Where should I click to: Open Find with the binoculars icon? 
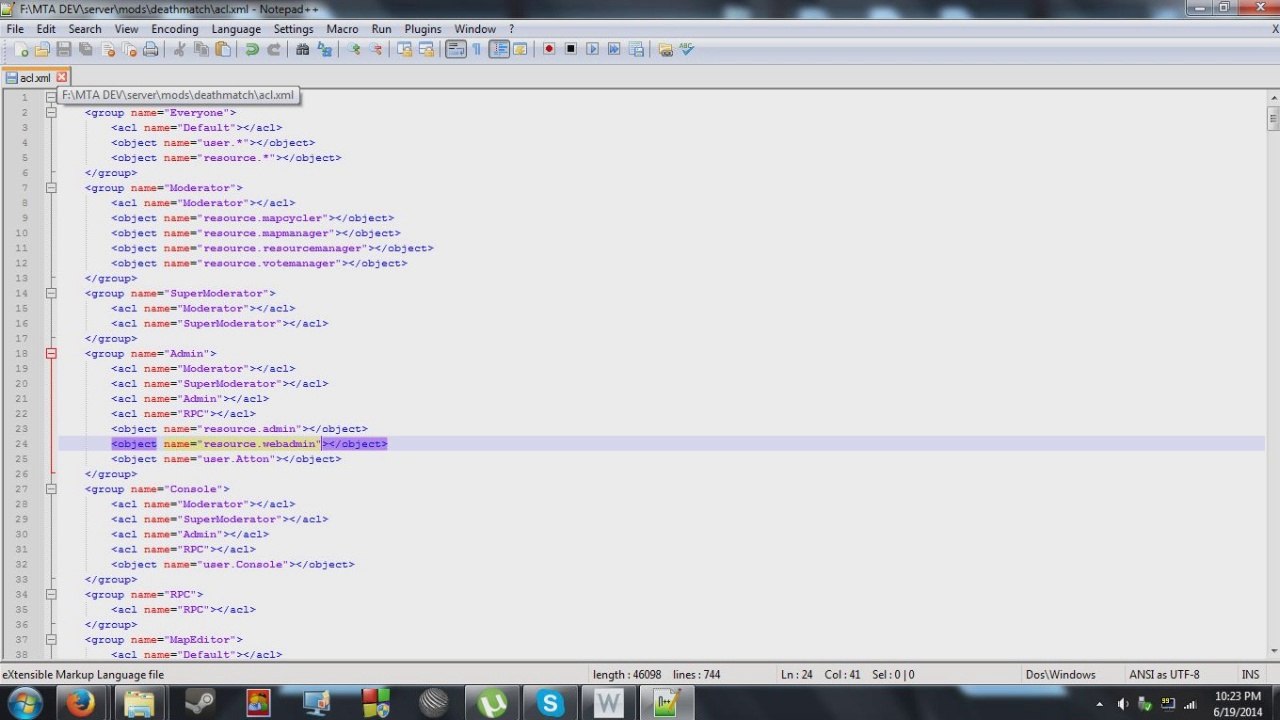pyautogui.click(x=302, y=49)
